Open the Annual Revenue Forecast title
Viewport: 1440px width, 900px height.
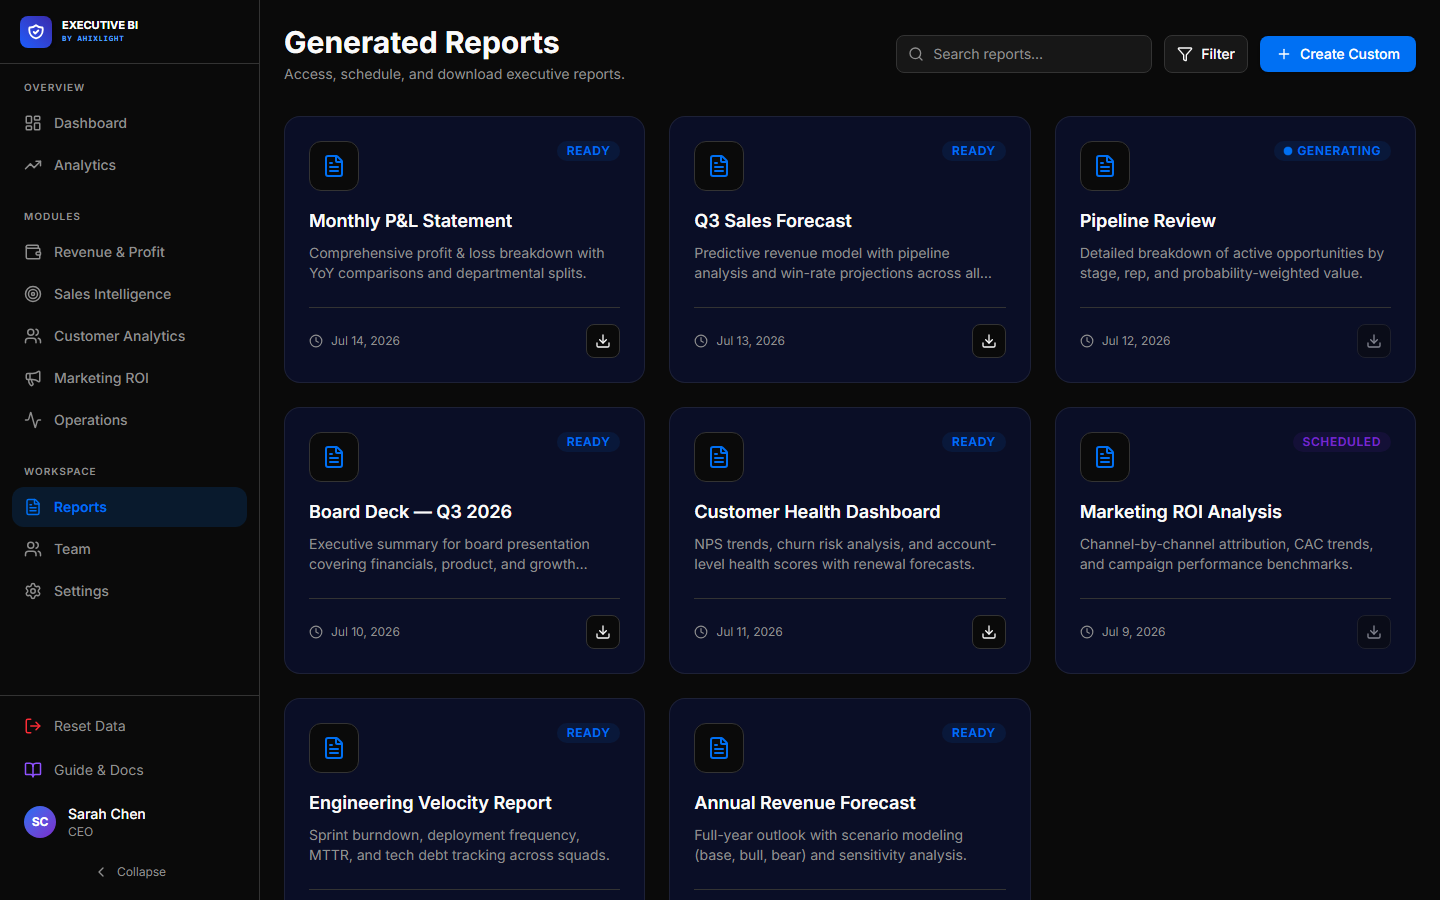click(805, 803)
